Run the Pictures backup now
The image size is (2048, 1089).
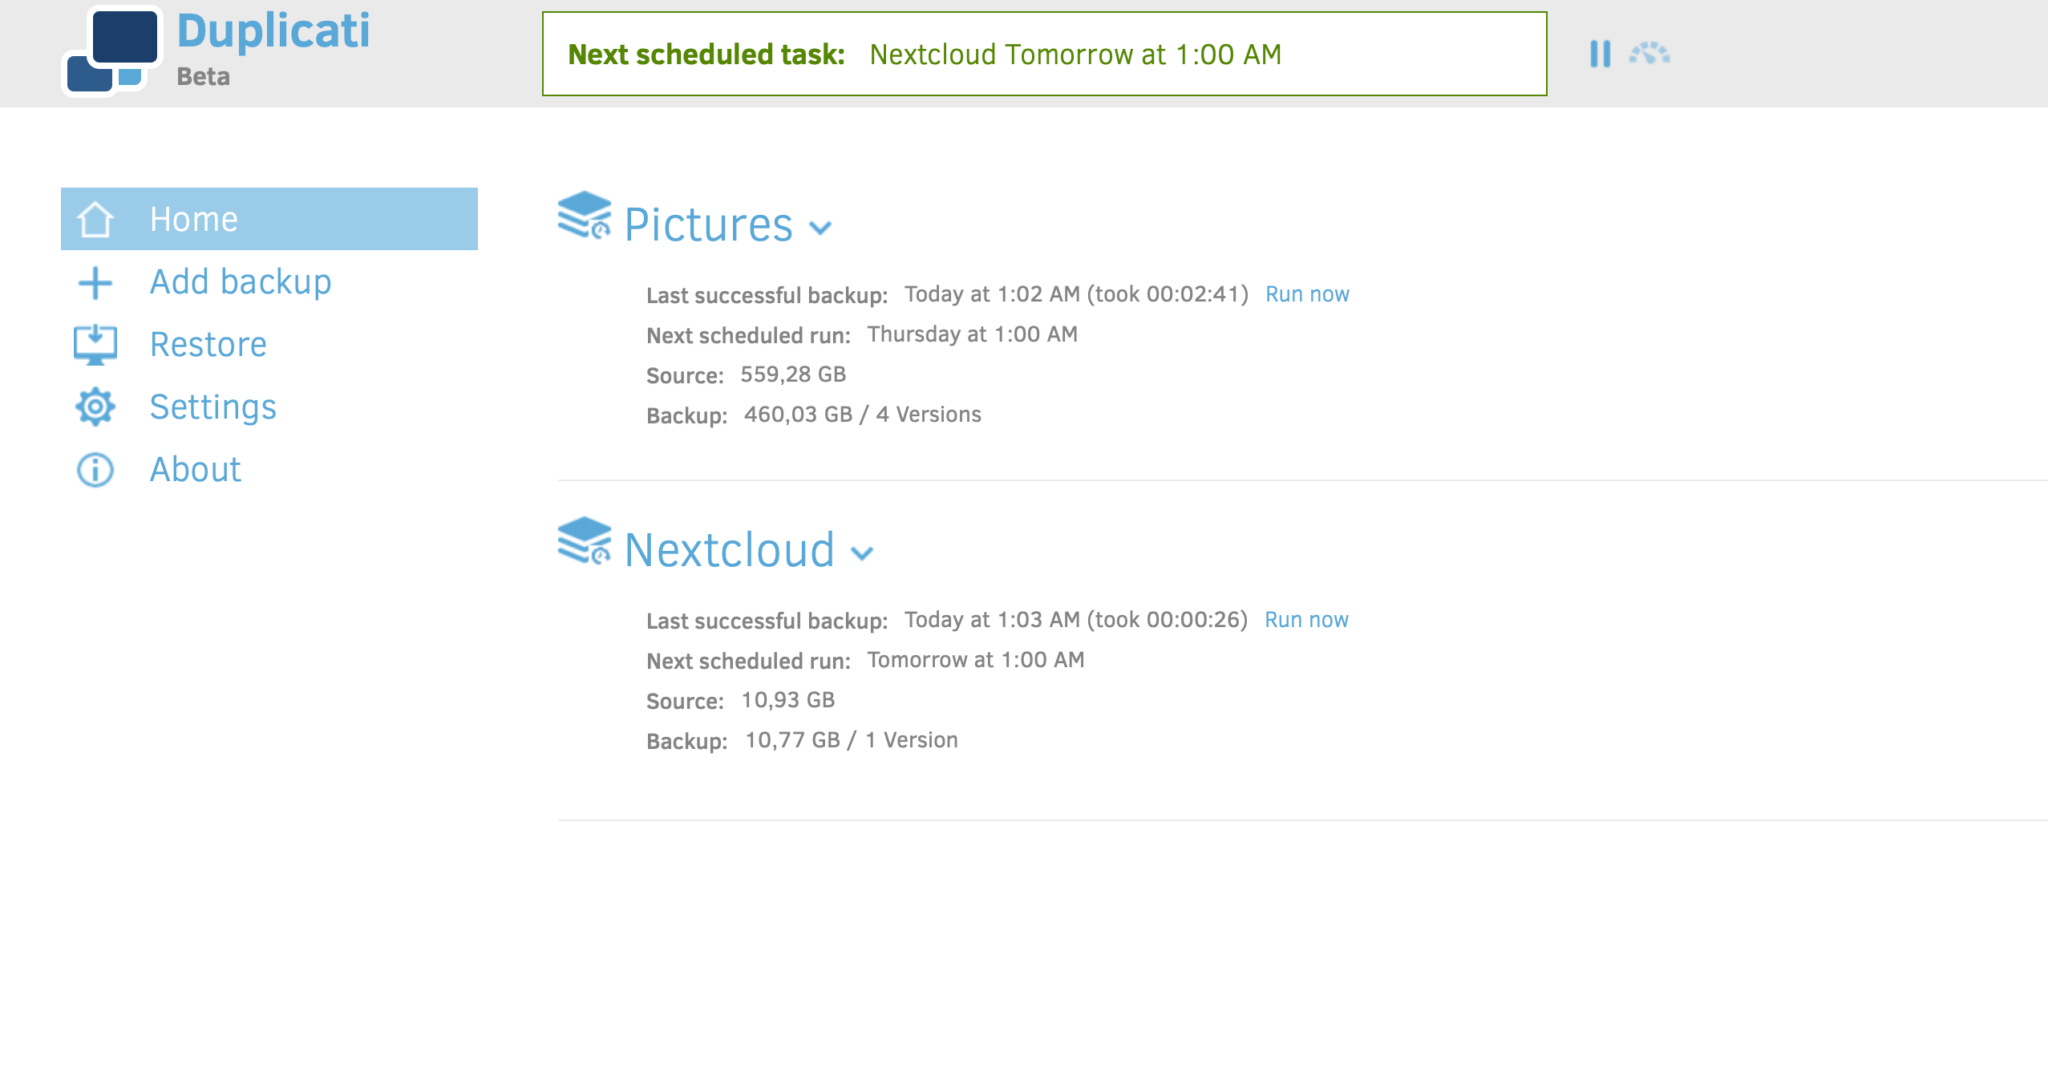click(1307, 294)
